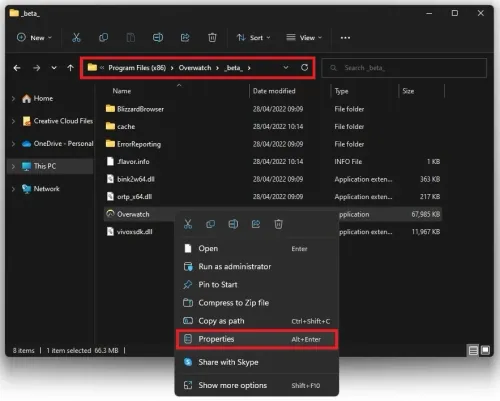Click the Delete trash icon in the top toolbar
This screenshot has height=401, width=500.
212,37
